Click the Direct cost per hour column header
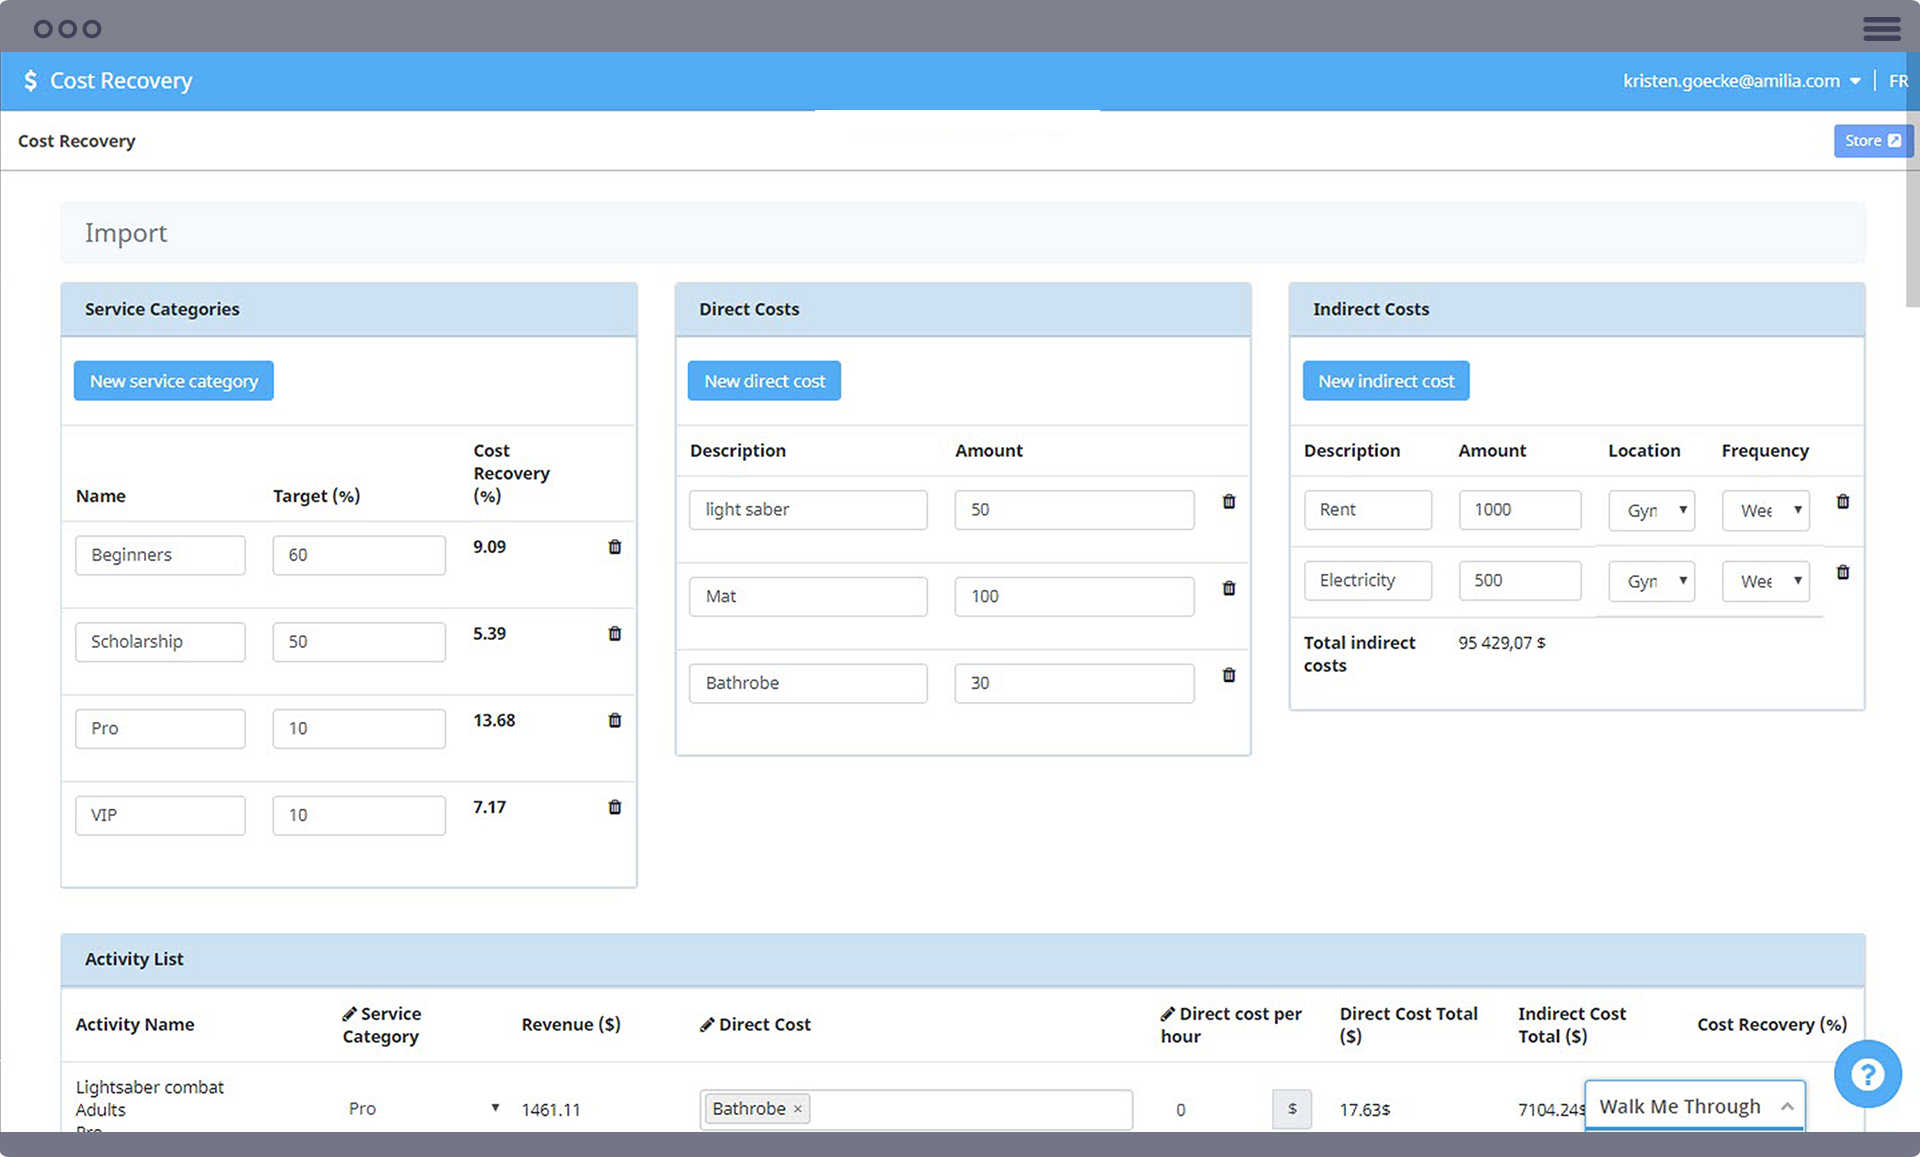The image size is (1920, 1157). 1231,1025
